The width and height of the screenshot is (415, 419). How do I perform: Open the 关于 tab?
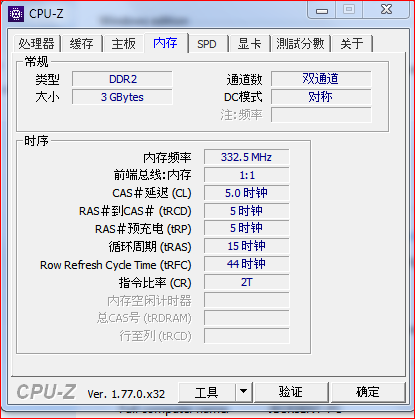(352, 44)
